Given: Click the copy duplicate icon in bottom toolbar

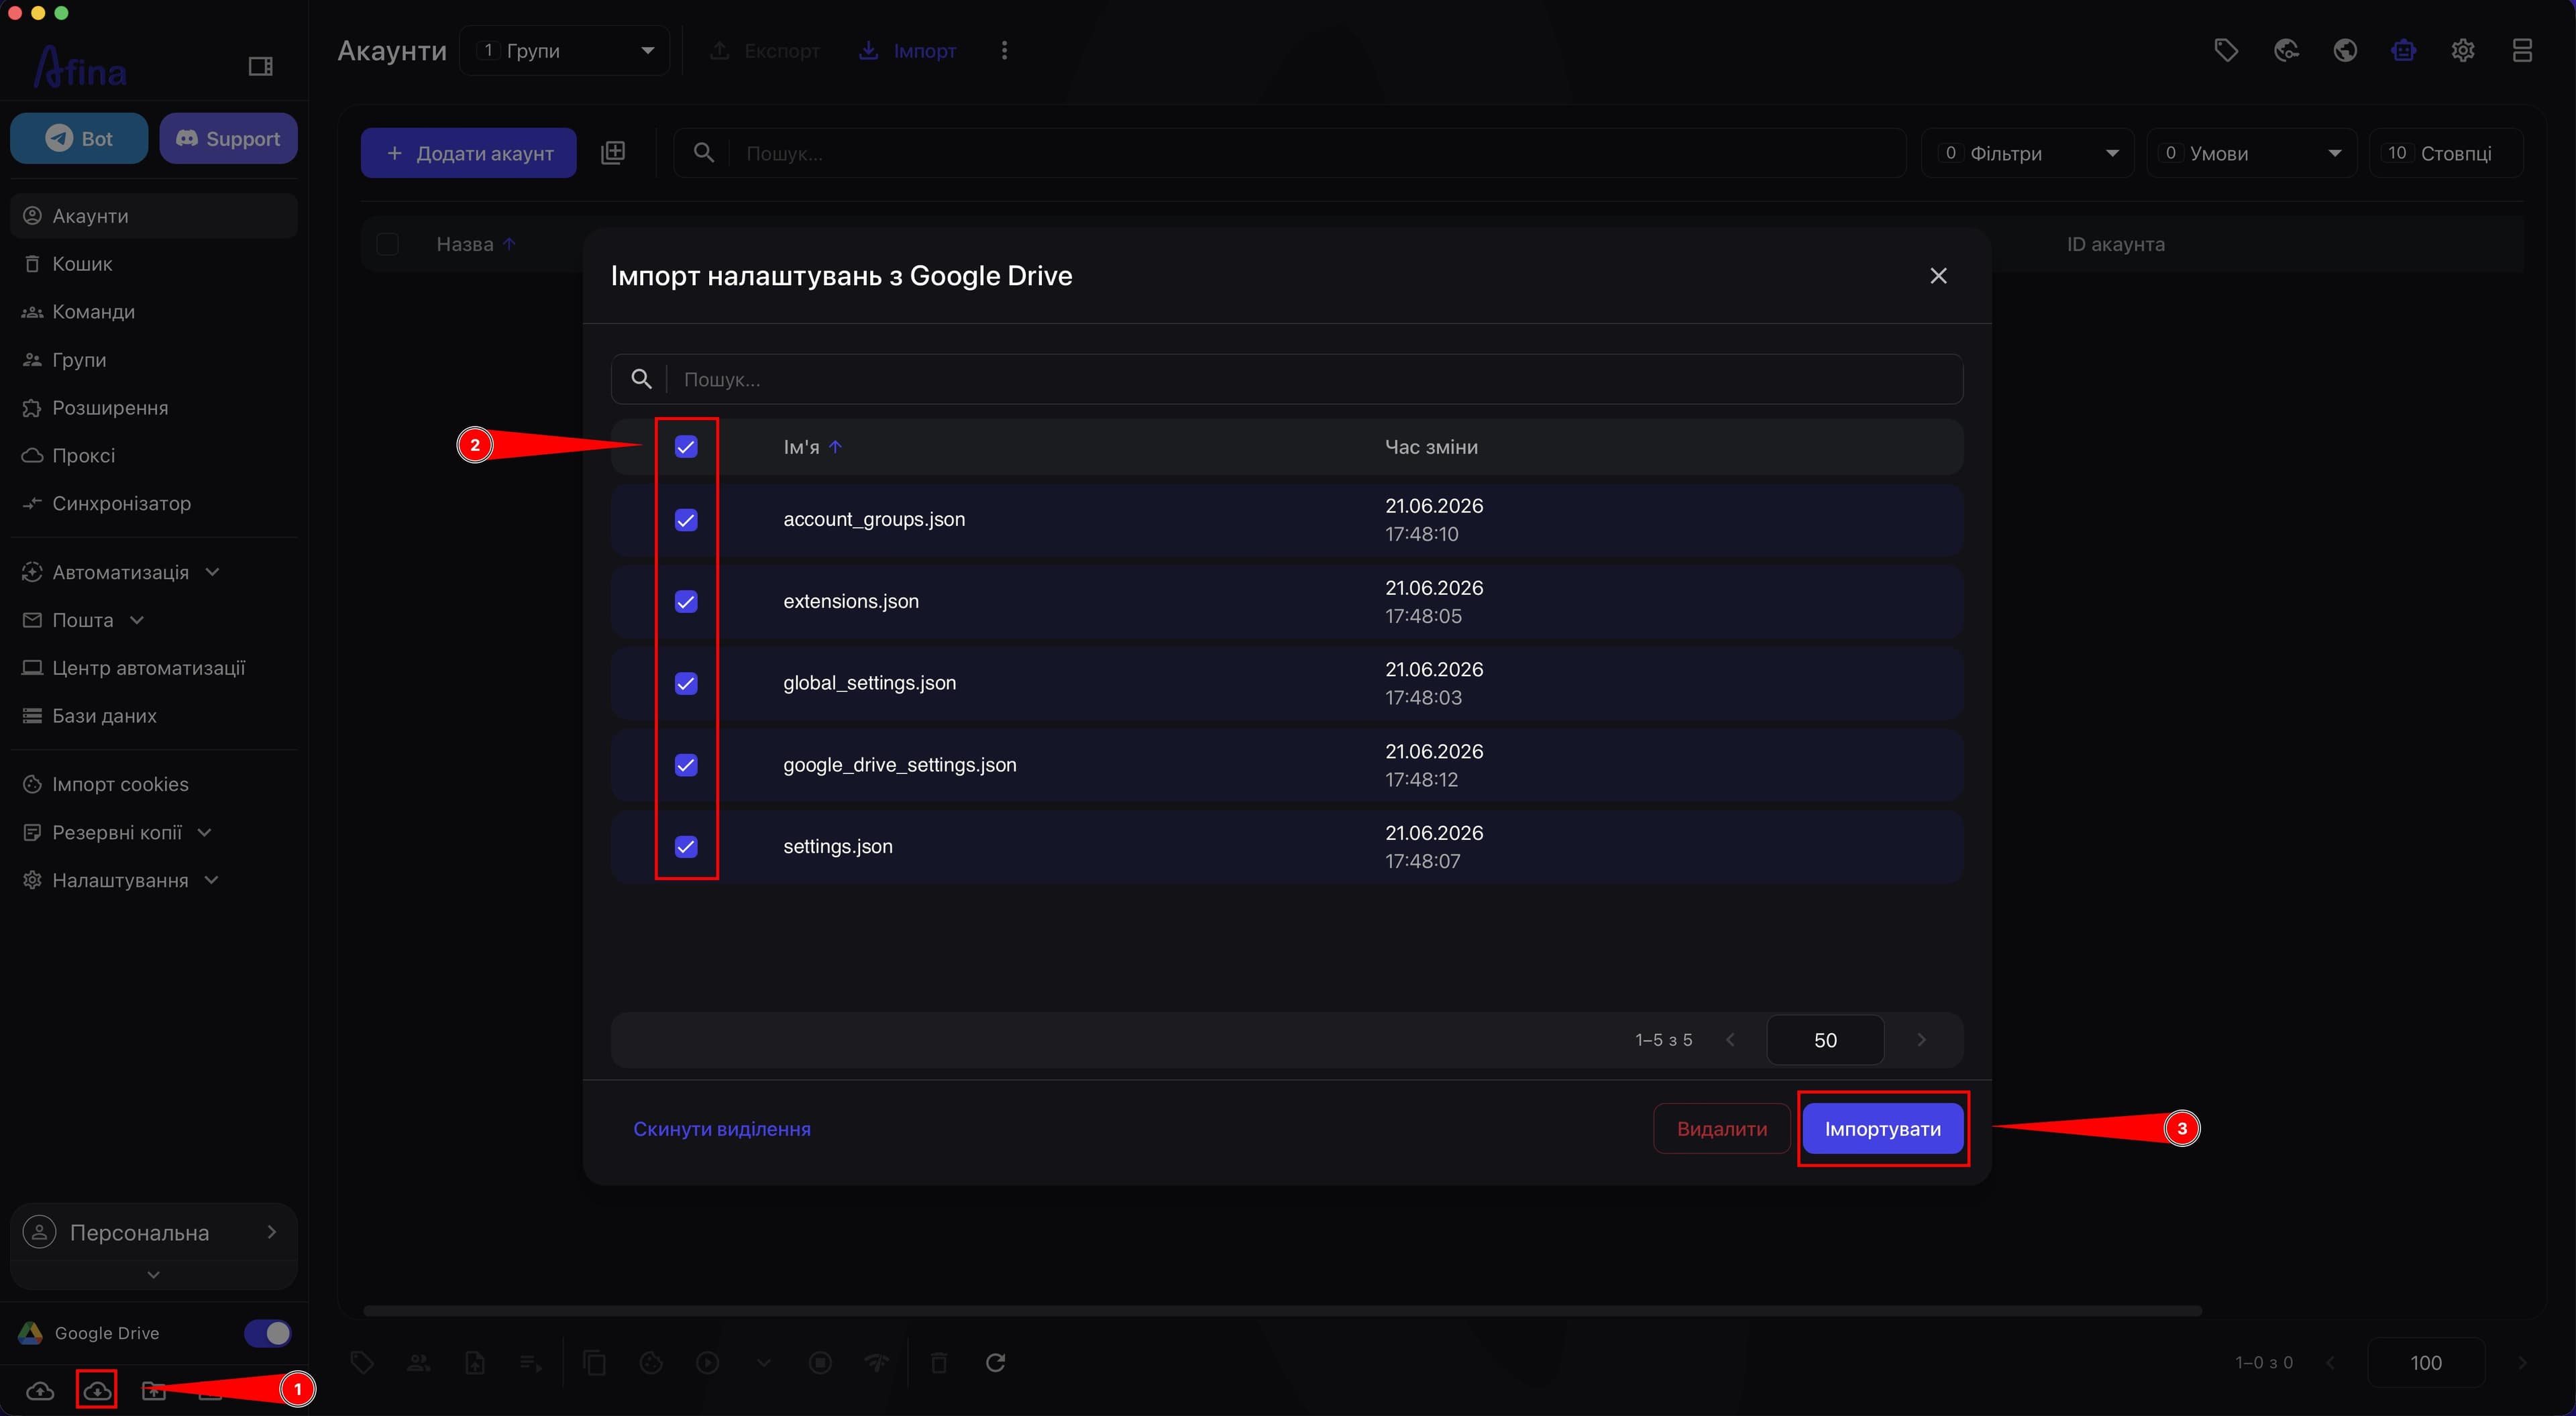Looking at the screenshot, I should tap(594, 1362).
